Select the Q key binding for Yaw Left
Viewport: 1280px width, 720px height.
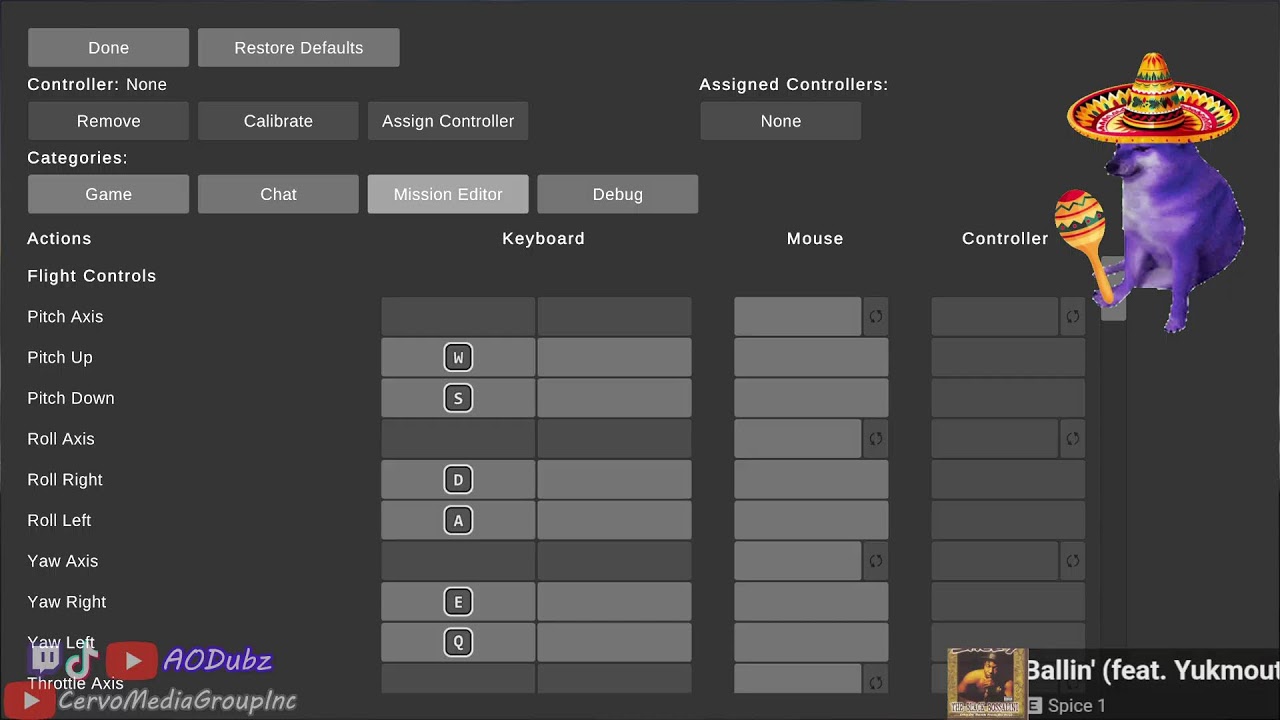(x=458, y=643)
